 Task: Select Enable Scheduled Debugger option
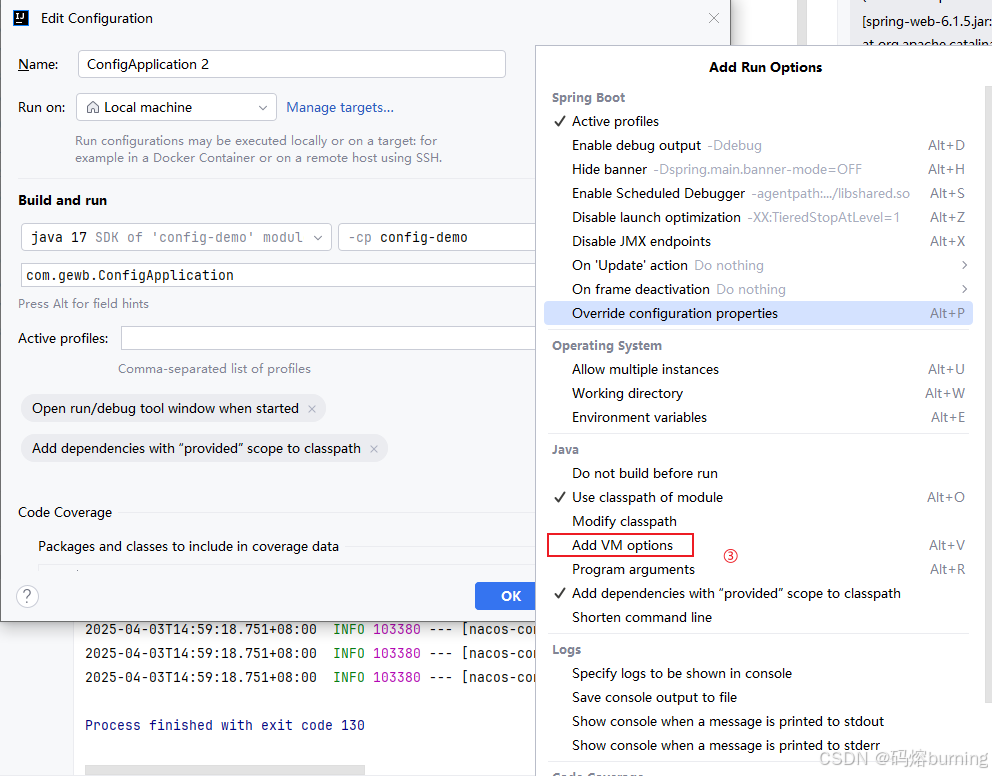tap(758, 194)
